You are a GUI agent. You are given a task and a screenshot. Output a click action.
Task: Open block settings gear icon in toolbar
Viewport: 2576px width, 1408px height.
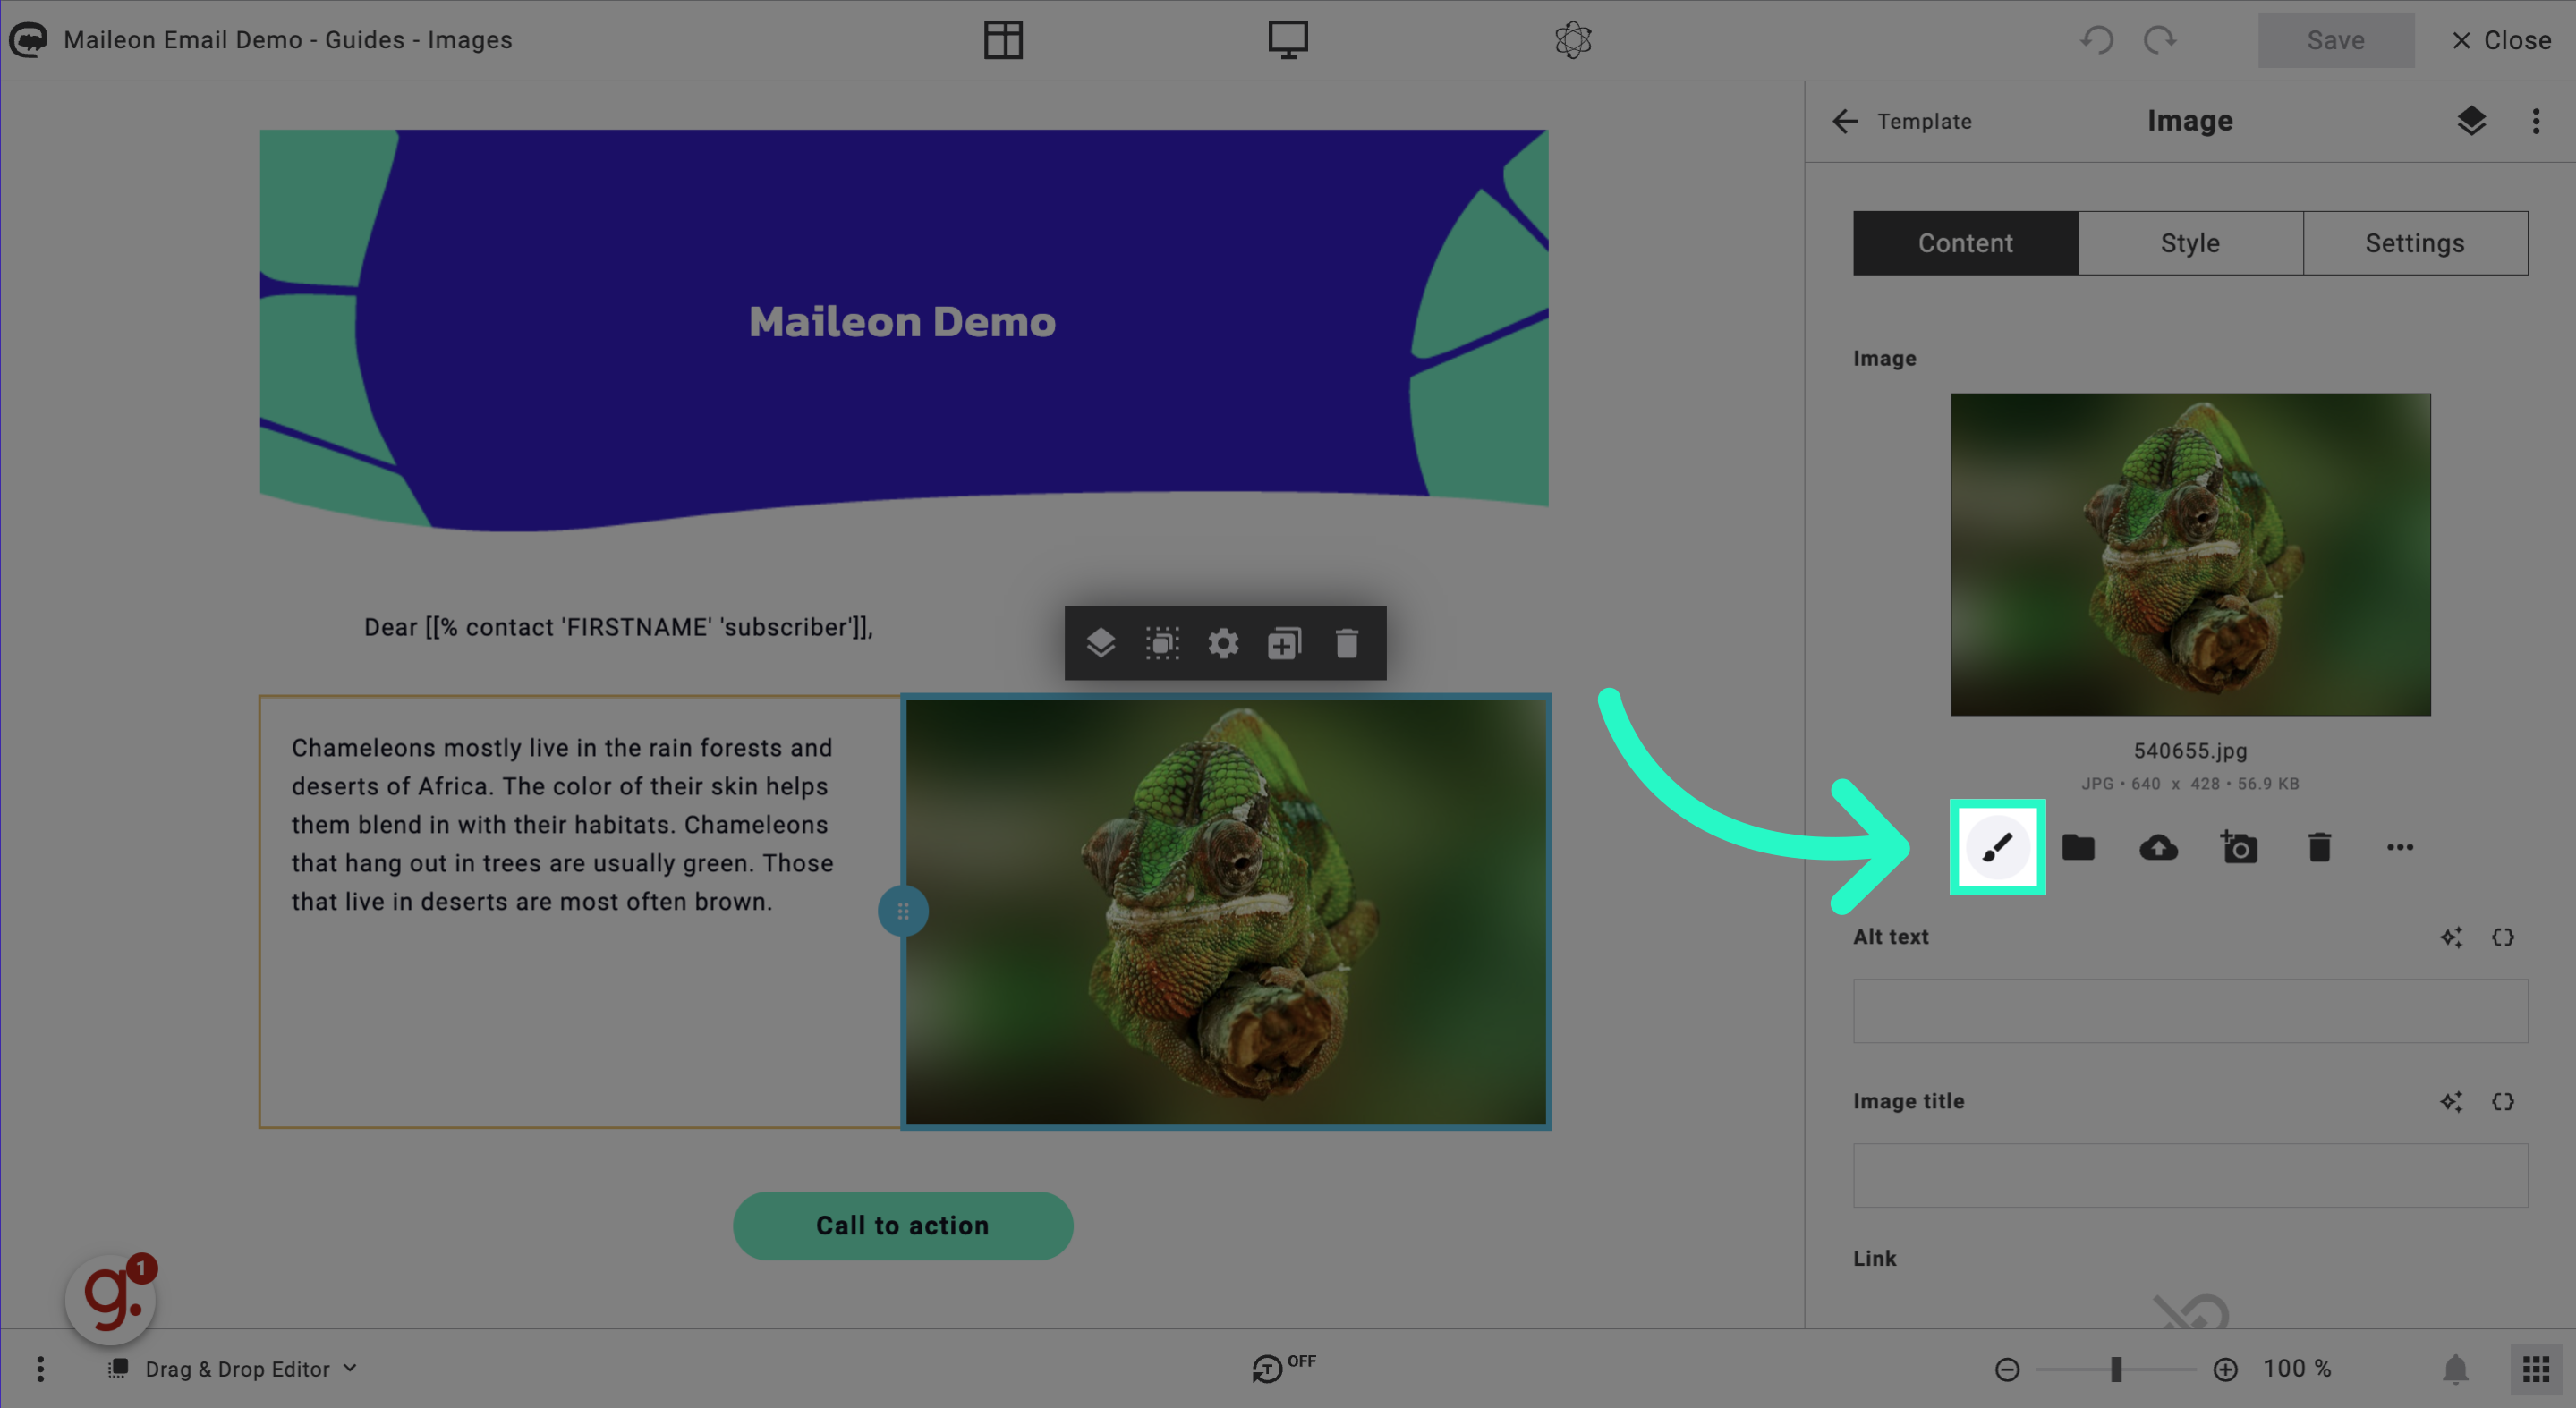[1222, 643]
